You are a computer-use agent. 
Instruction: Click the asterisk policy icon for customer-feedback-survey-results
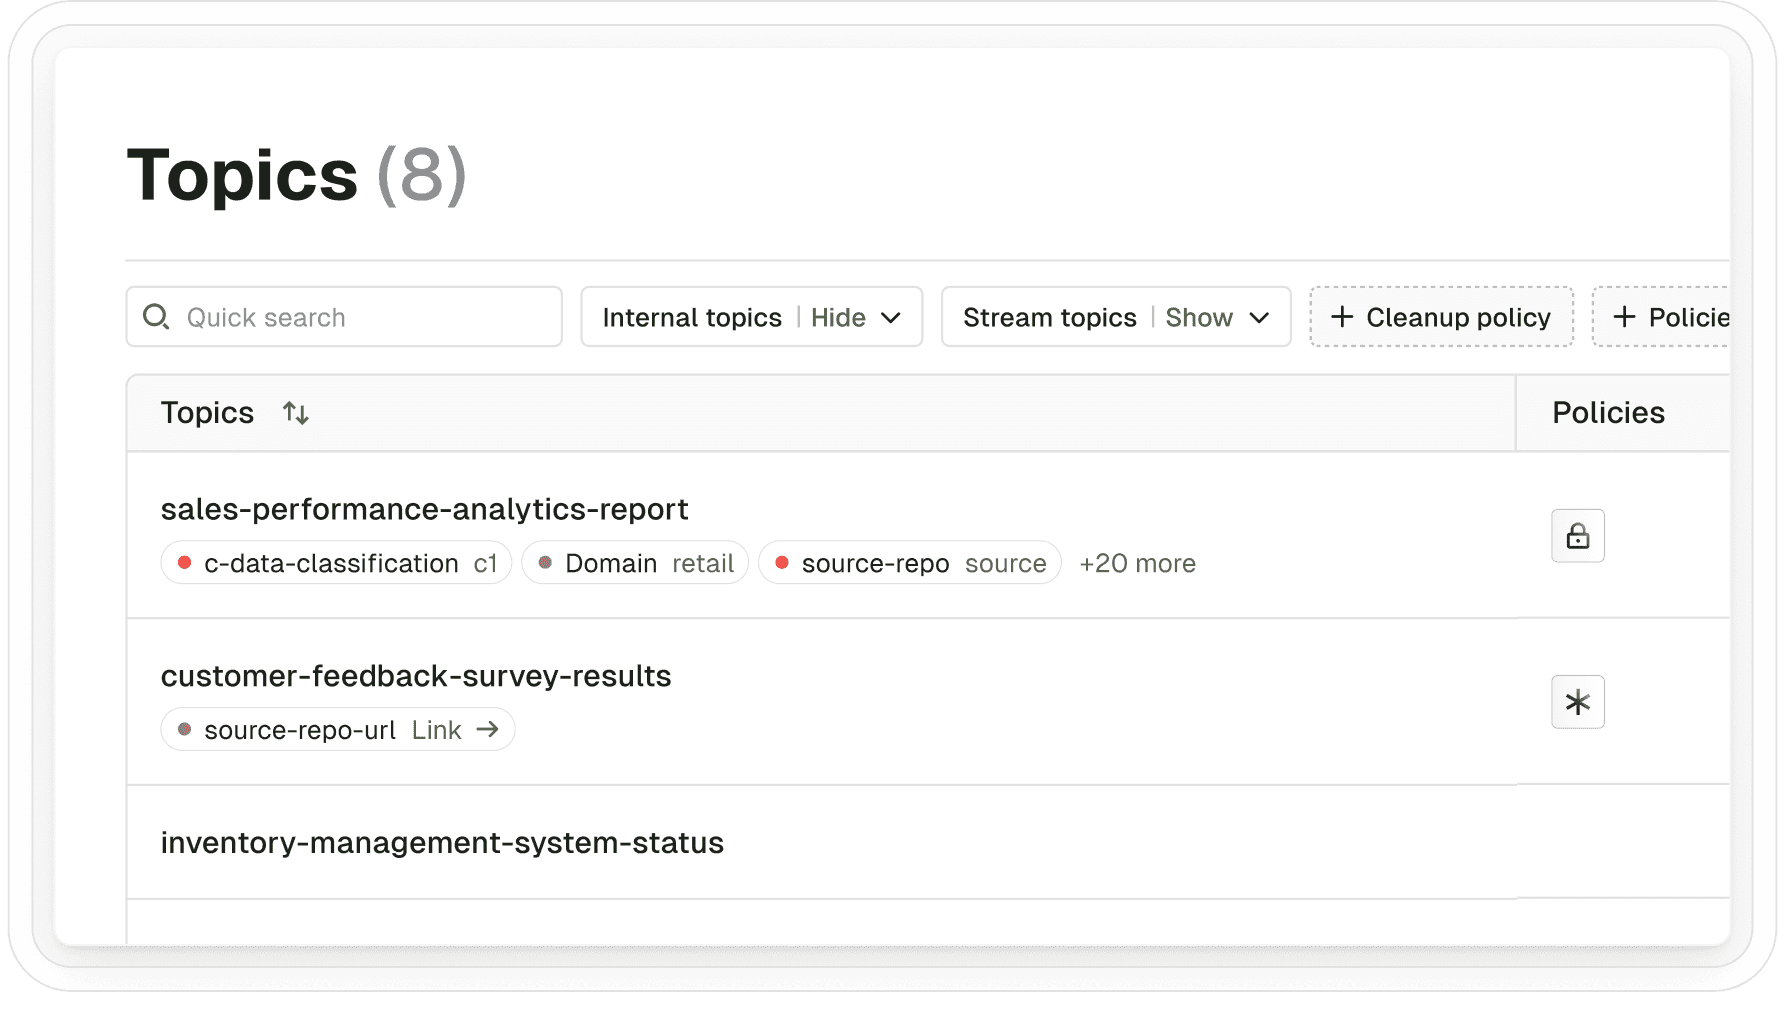tap(1577, 702)
